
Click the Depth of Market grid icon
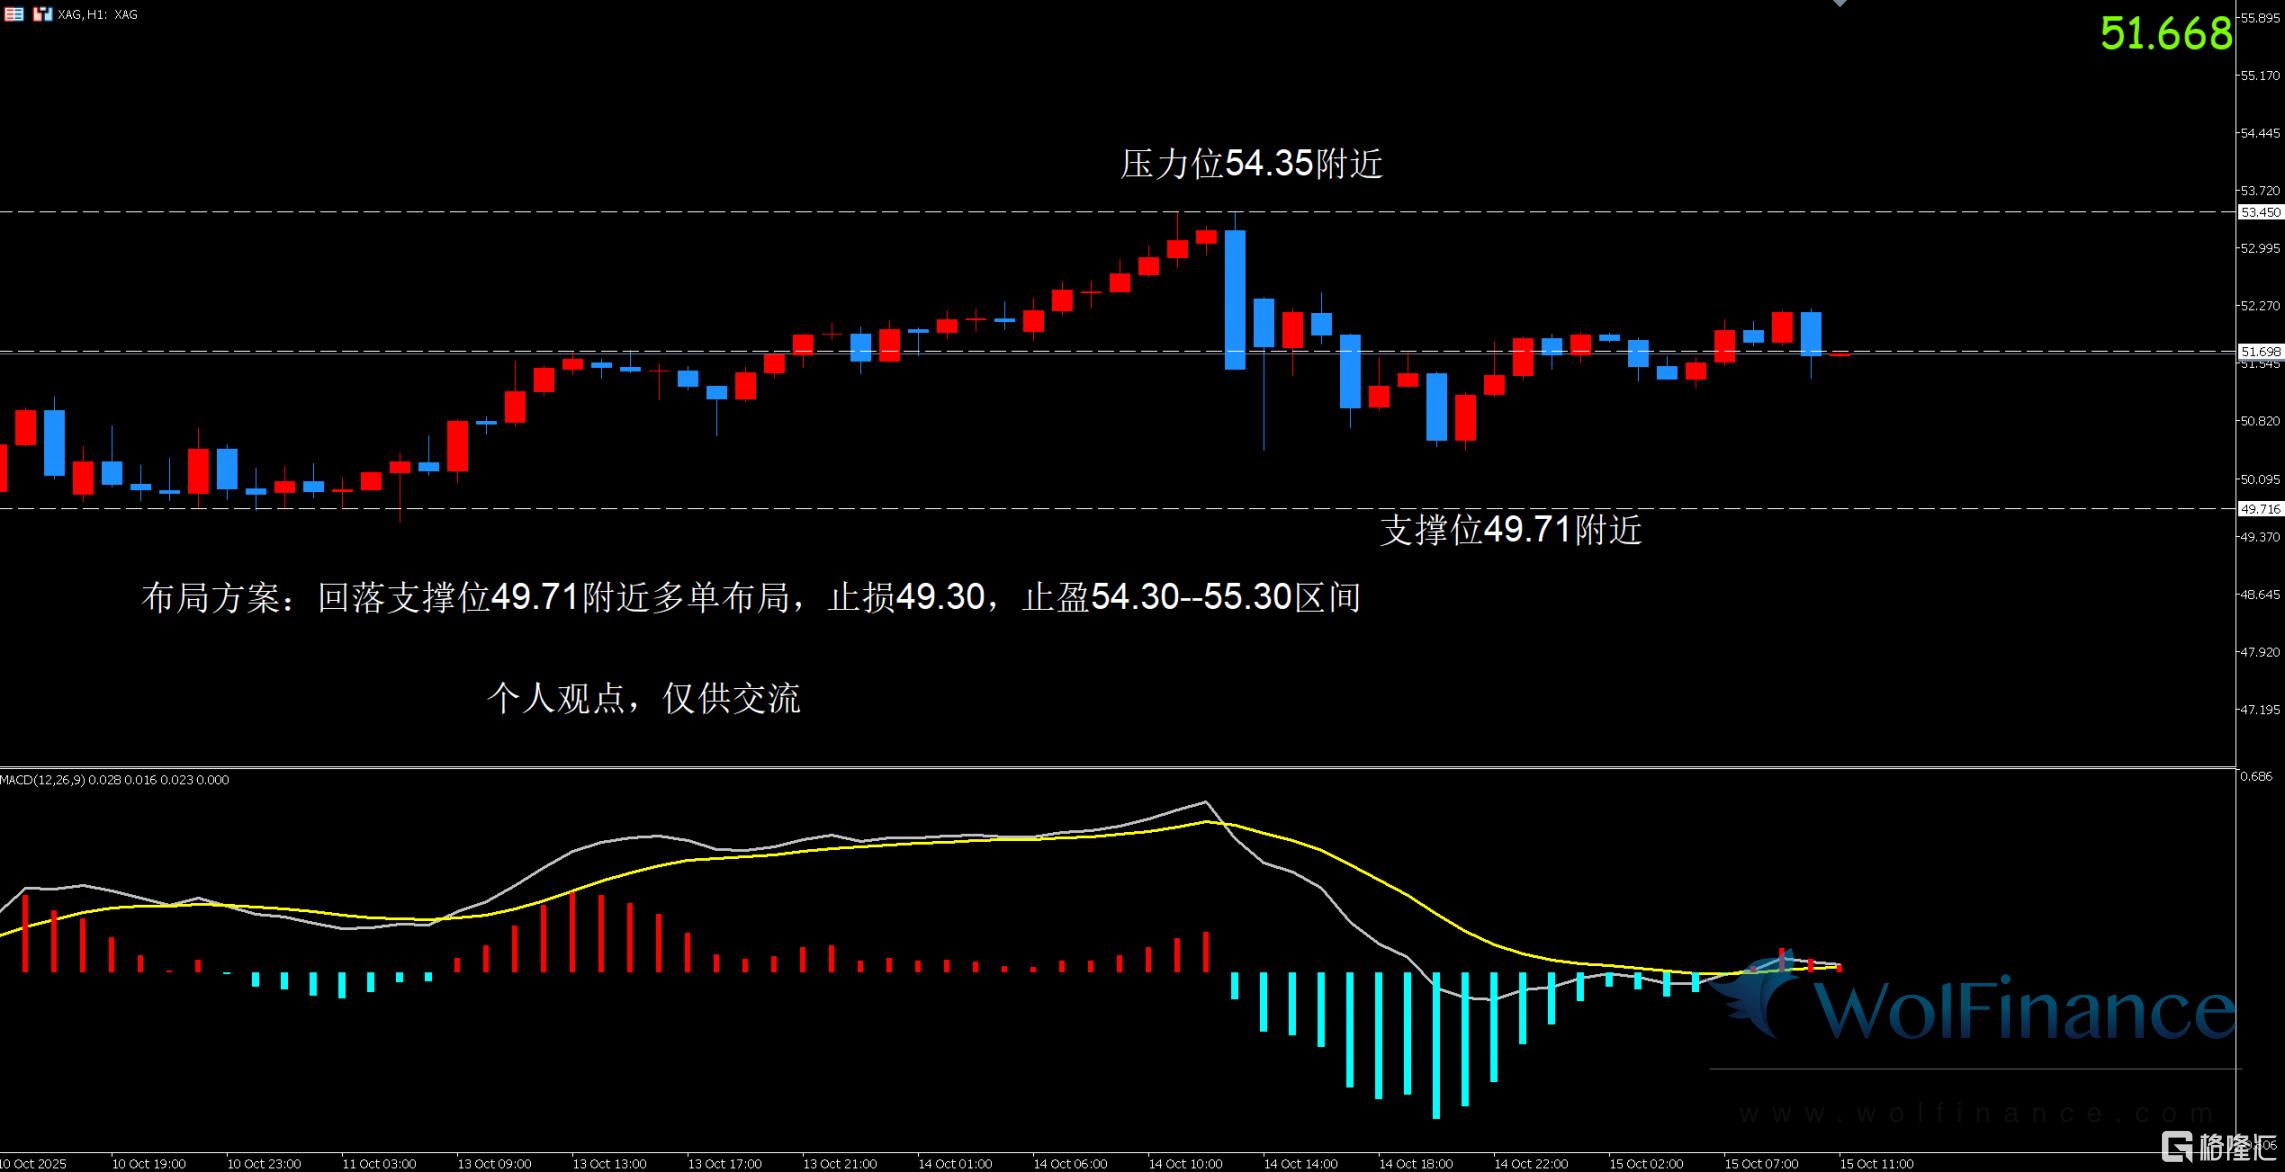[x=14, y=14]
